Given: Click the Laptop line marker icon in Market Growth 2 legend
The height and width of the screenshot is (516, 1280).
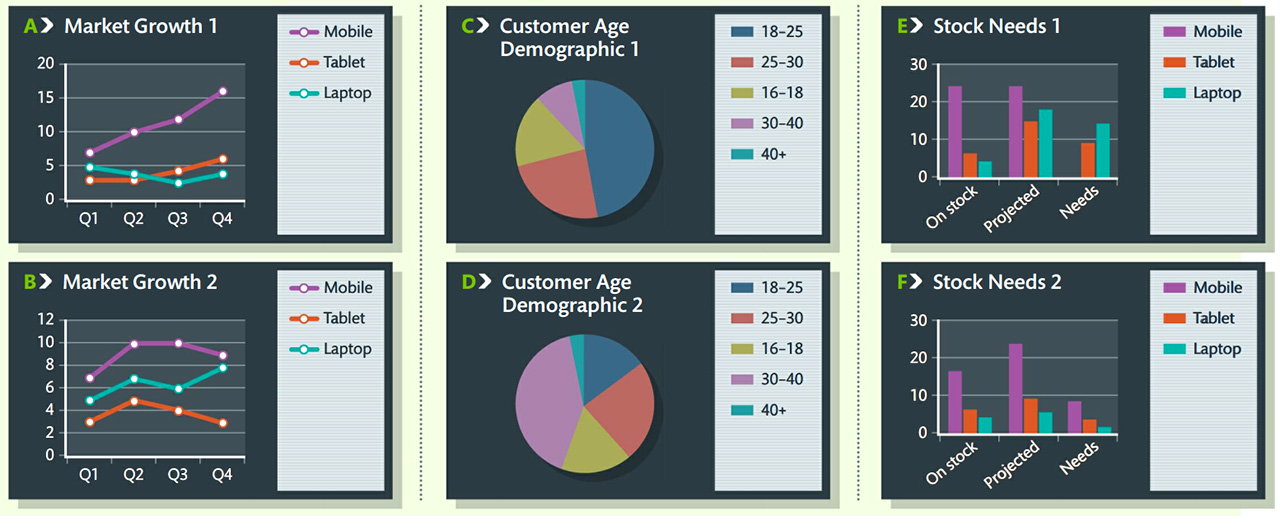Looking at the screenshot, I should pyautogui.click(x=304, y=349).
